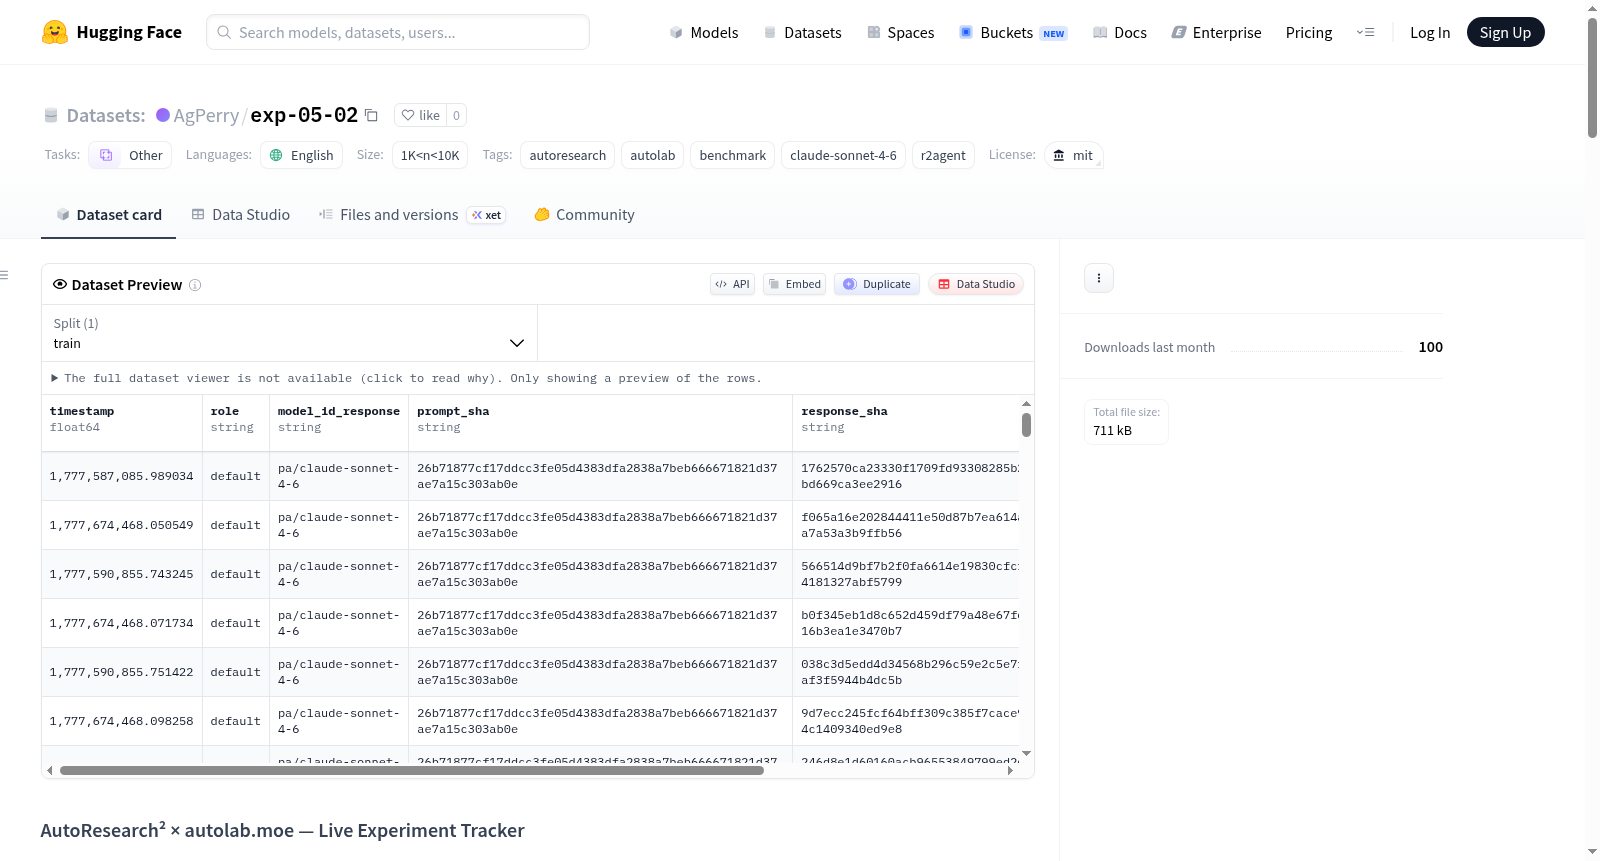The image size is (1600, 861).
Task: Click the claude-sonnet-4-6 tag
Action: pyautogui.click(x=843, y=155)
